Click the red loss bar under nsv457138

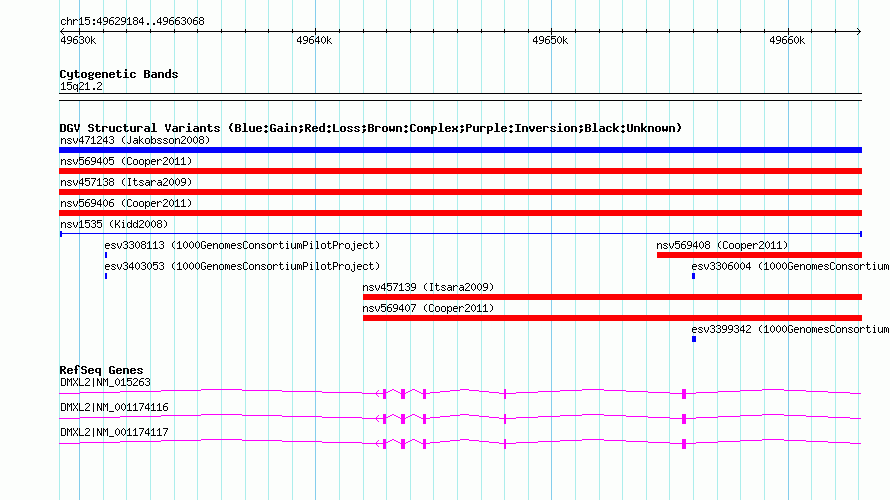[460, 192]
